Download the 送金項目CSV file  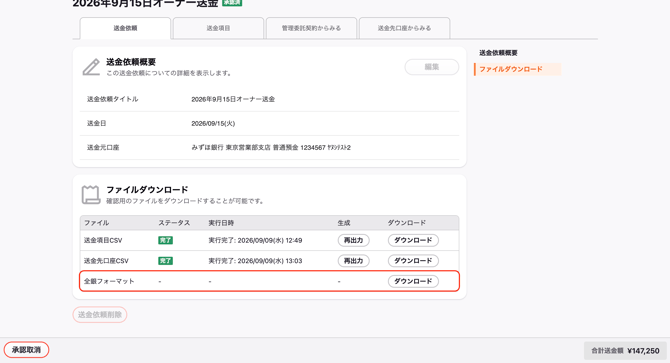413,240
